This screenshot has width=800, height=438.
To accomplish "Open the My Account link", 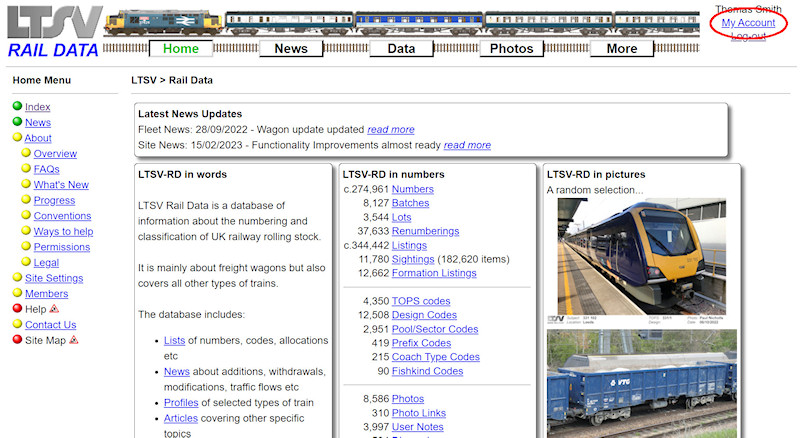I will 748,23.
